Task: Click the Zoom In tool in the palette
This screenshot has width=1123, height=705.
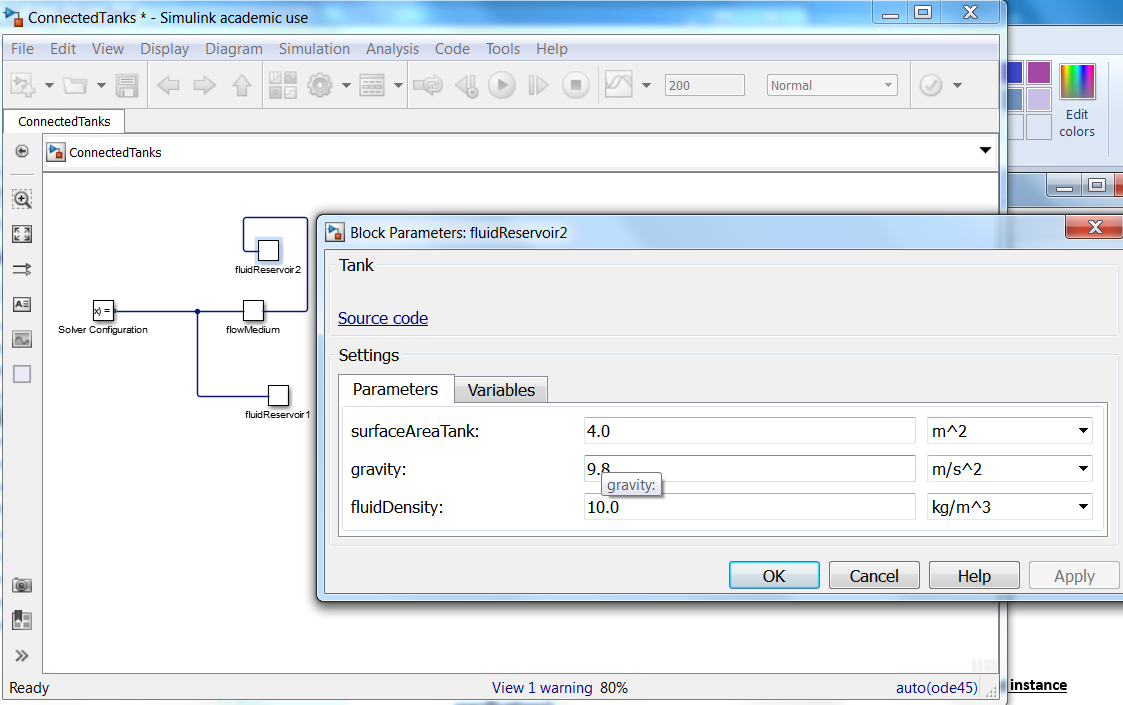Action: pyautogui.click(x=22, y=199)
